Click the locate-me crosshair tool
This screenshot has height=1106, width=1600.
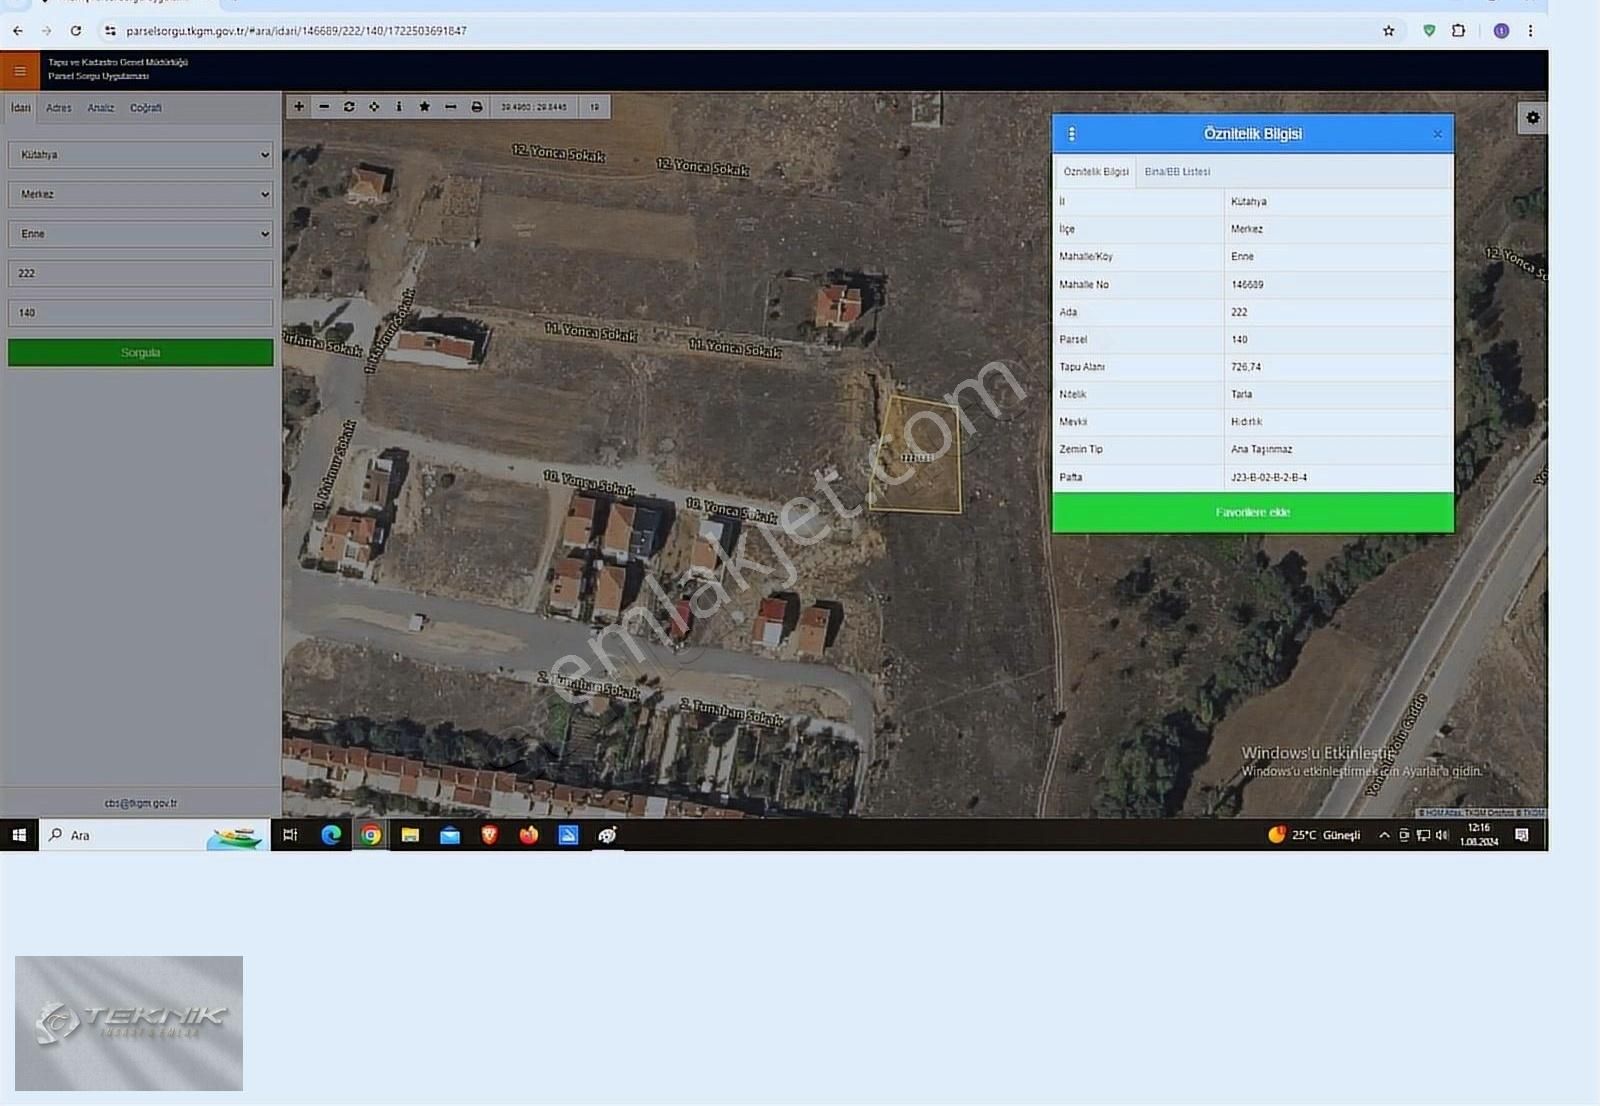(x=374, y=107)
